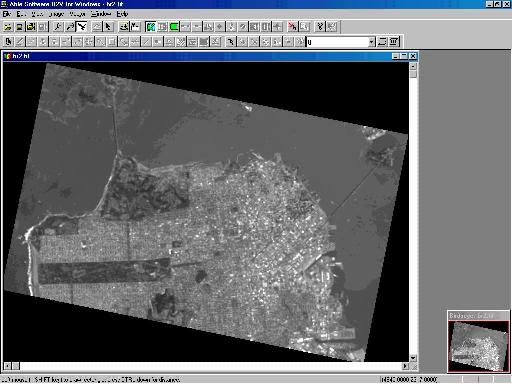
Task: Click the vertical scrollbar thumb
Action: 413,74
